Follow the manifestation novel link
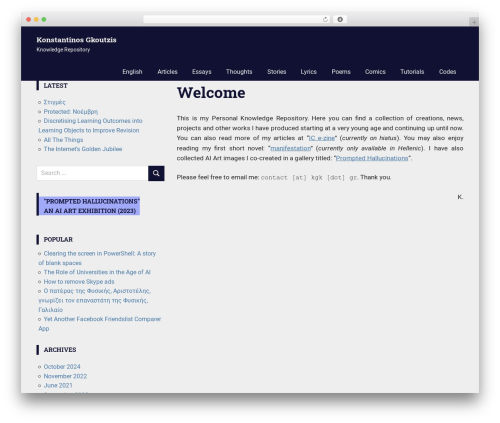The width and height of the screenshot is (500, 423). pos(290,148)
